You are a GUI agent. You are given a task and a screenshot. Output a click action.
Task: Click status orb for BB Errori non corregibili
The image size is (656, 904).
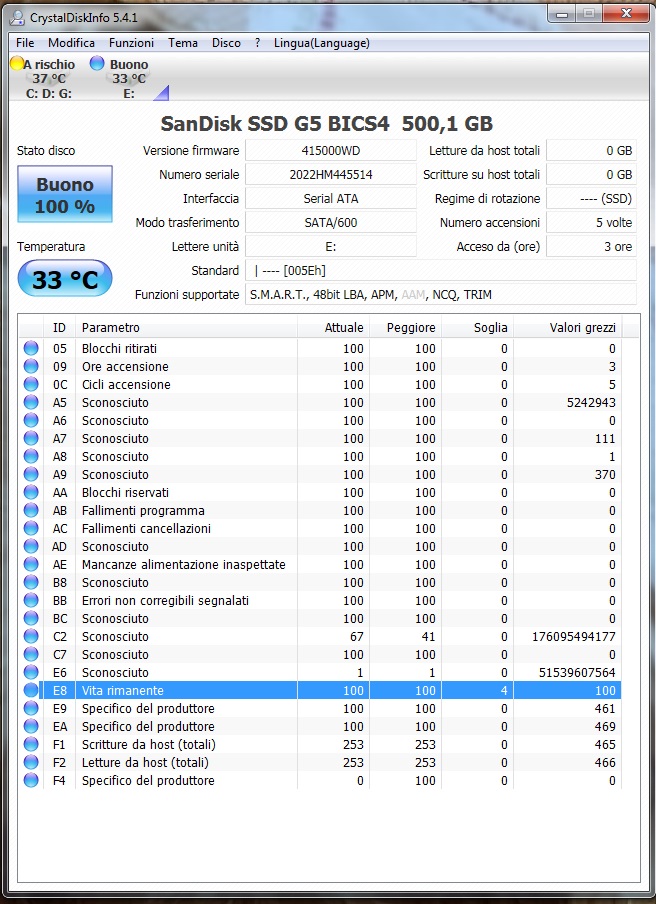[31, 600]
